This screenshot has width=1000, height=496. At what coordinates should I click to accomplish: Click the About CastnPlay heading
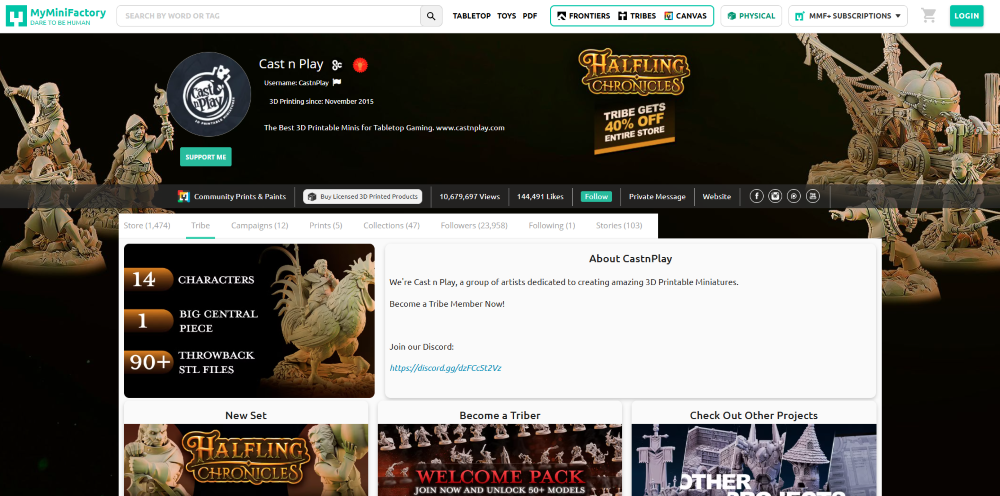coord(630,259)
